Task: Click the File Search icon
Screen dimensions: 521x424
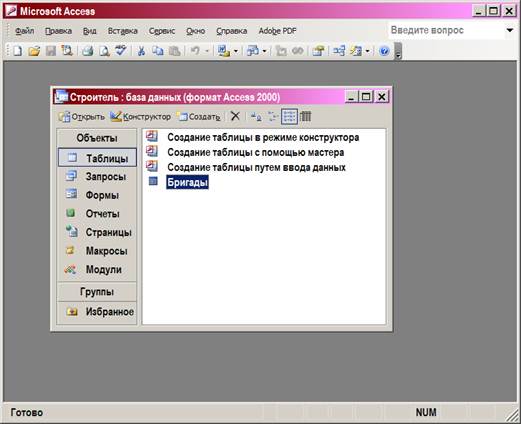Action: (x=67, y=51)
